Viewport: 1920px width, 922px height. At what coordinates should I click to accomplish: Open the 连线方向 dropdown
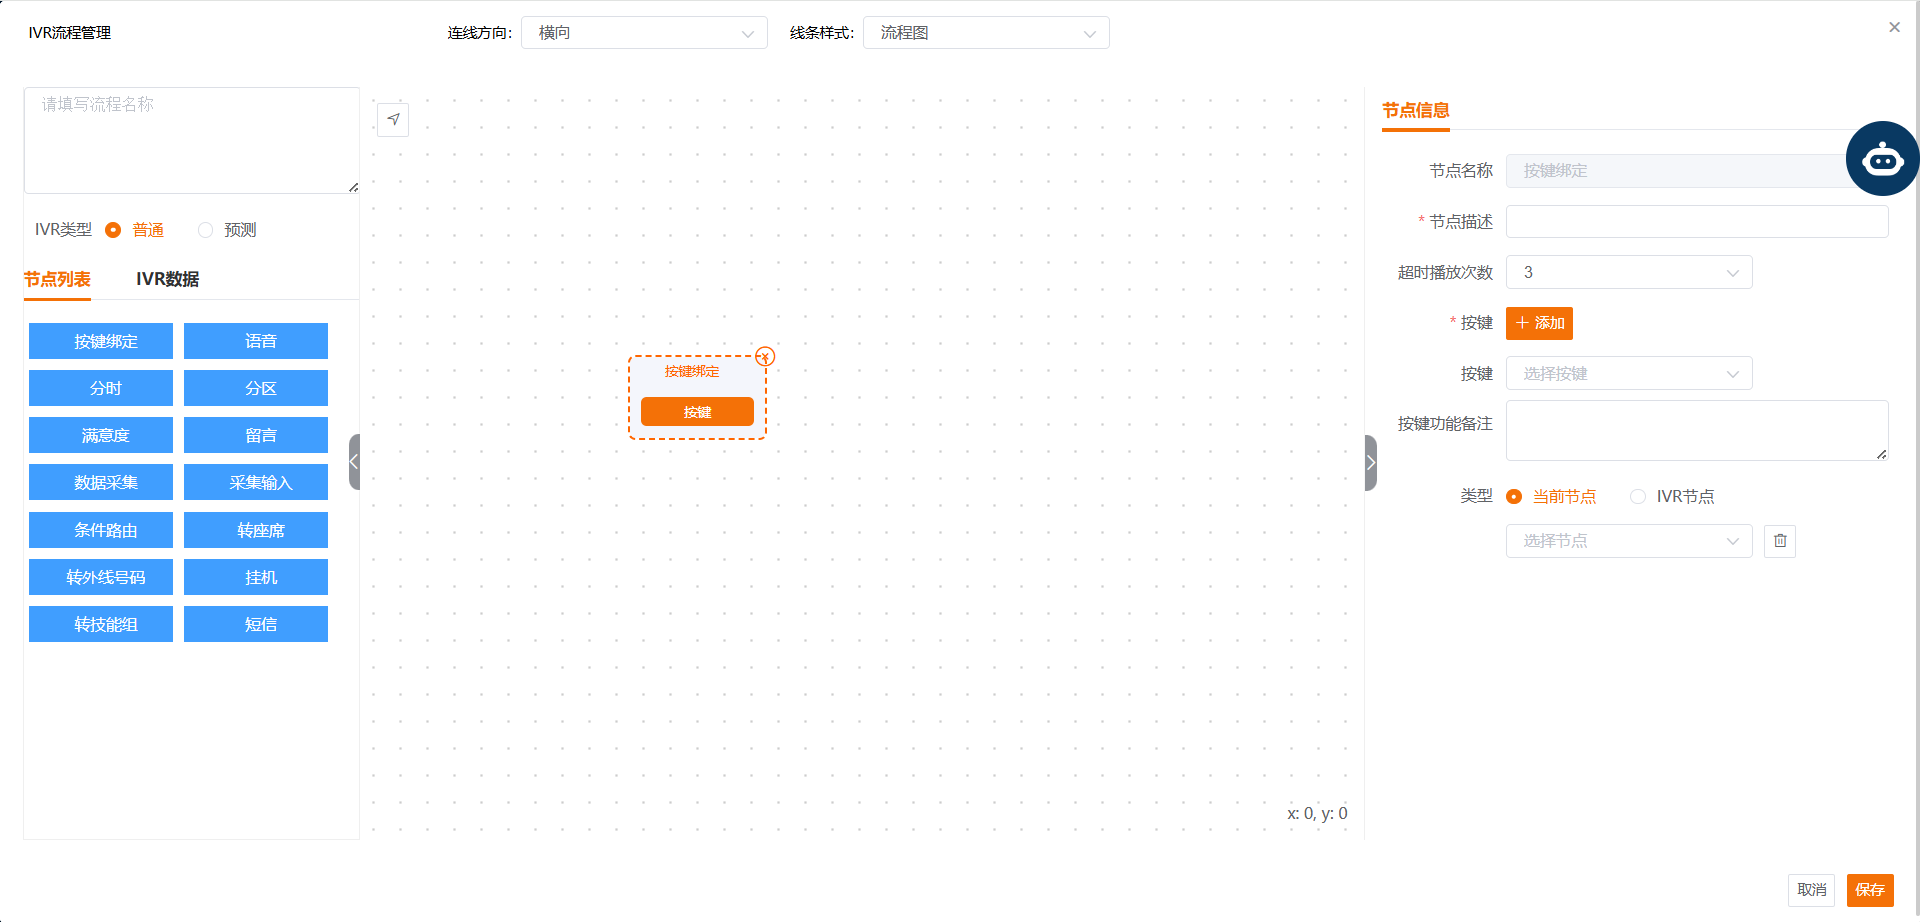coord(644,33)
